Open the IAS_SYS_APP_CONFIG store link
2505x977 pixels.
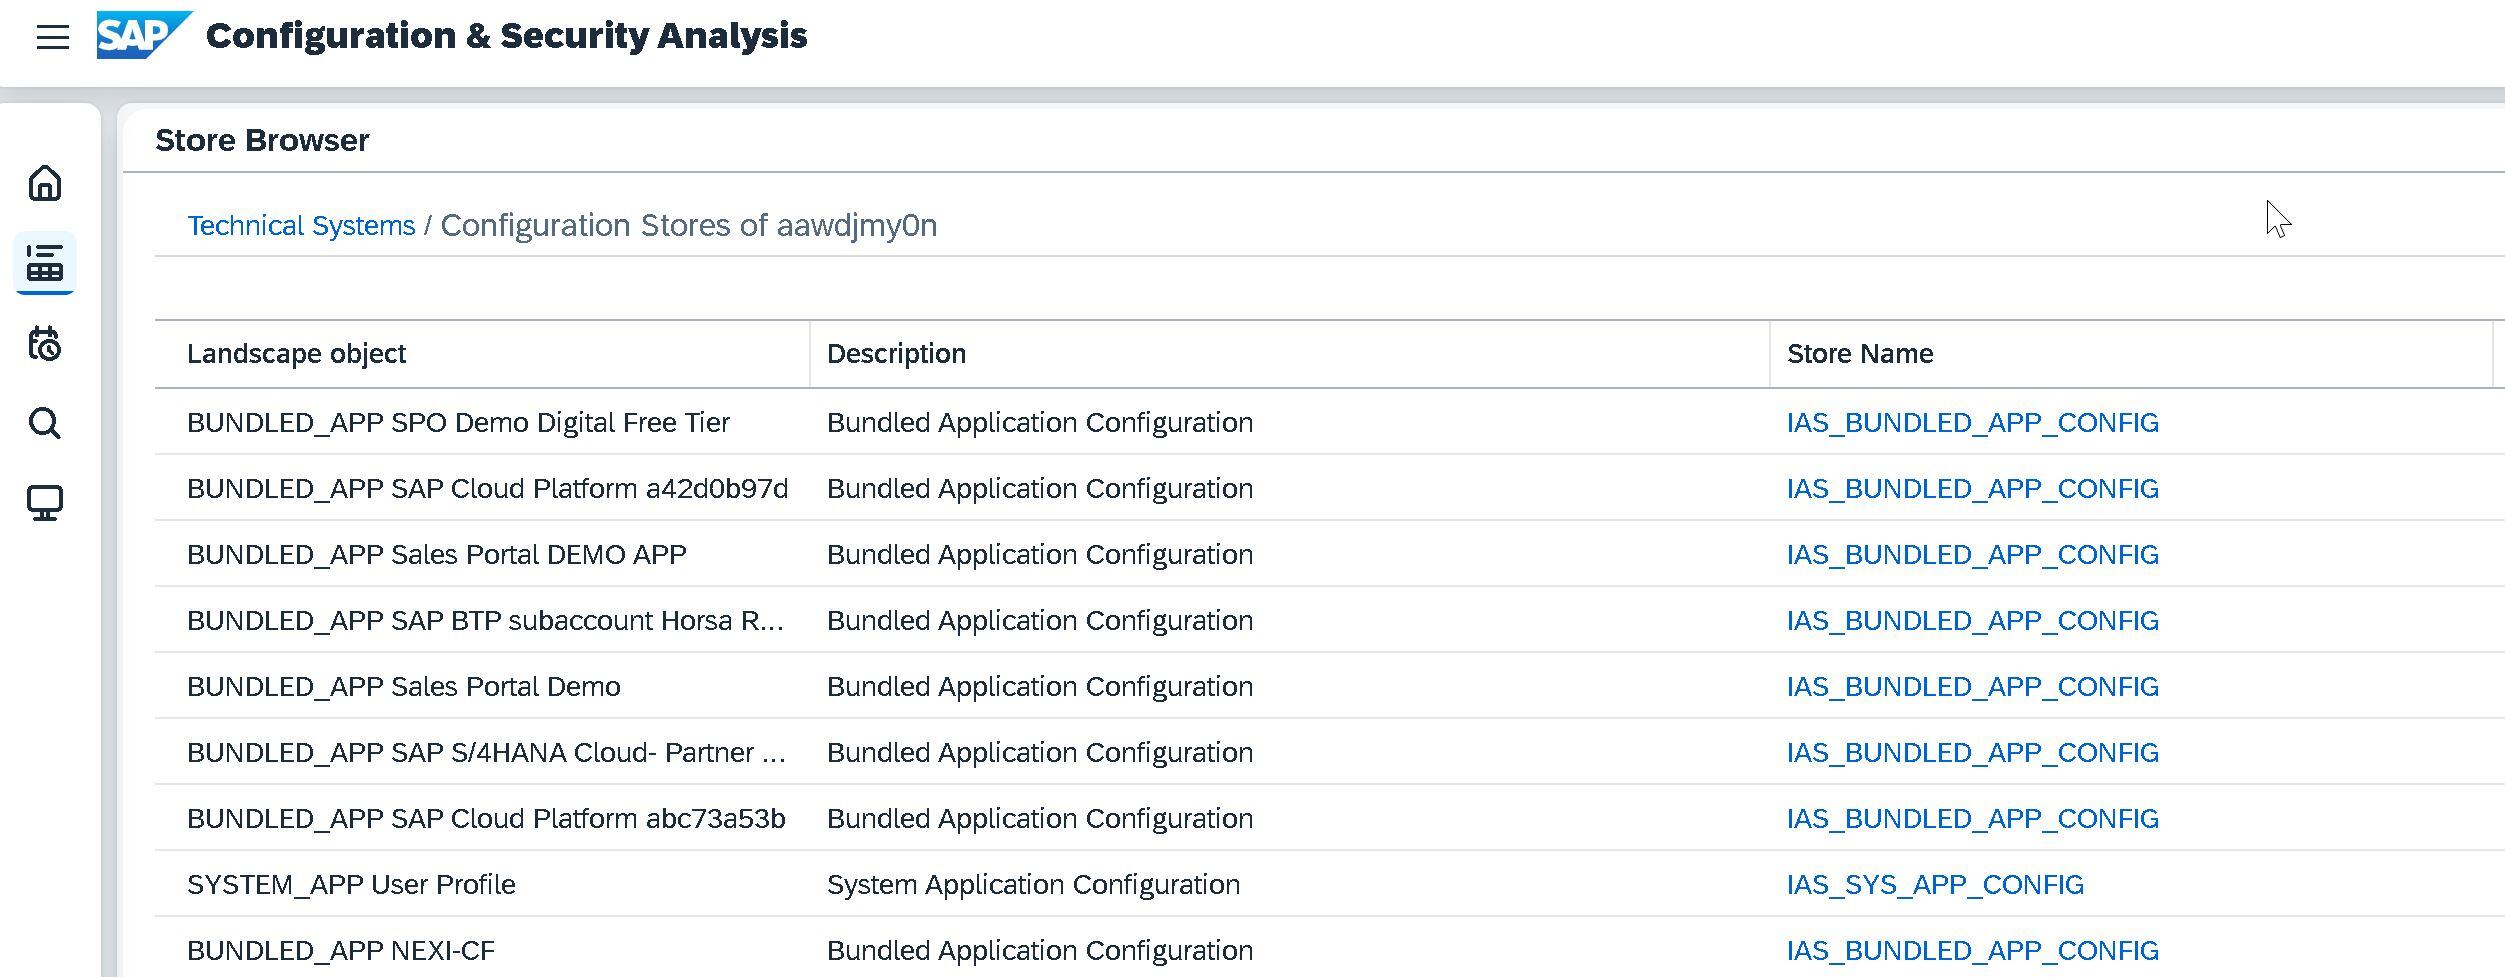coord(1935,884)
